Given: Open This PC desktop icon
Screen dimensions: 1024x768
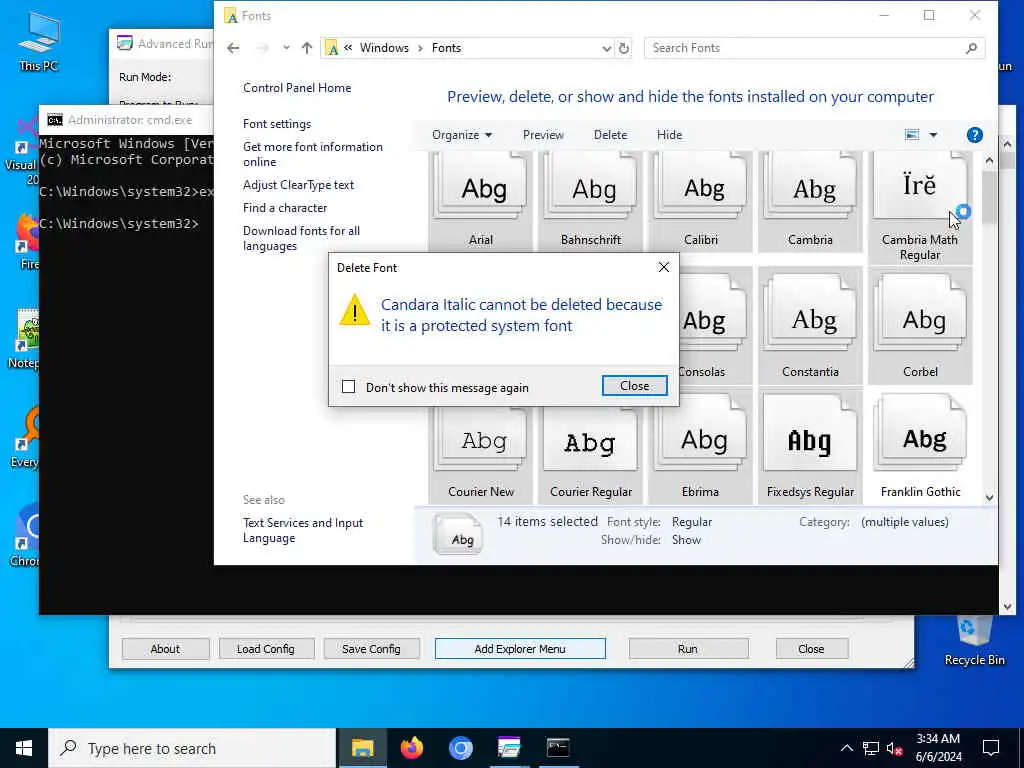Looking at the screenshot, I should pos(39,41).
